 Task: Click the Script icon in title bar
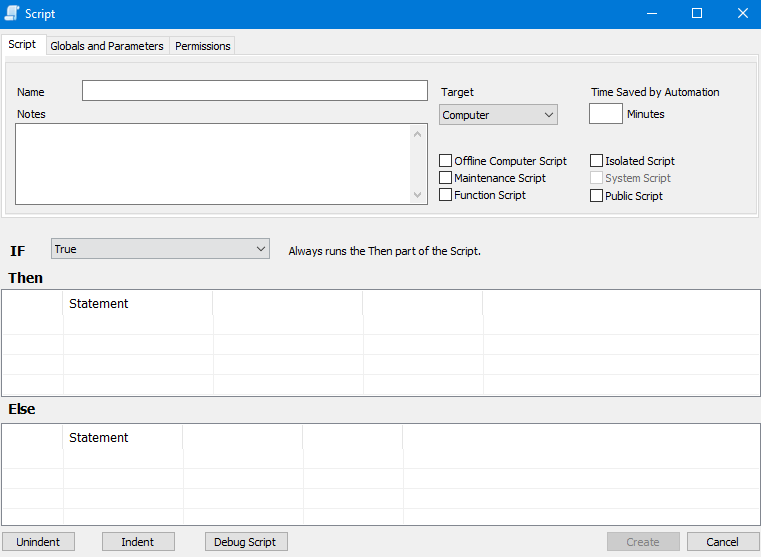pyautogui.click(x=13, y=14)
